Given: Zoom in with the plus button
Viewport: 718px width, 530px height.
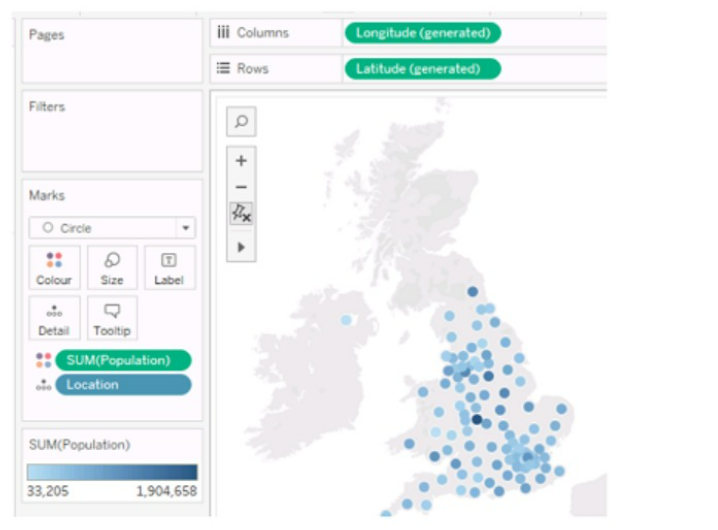Looking at the screenshot, I should tap(241, 160).
